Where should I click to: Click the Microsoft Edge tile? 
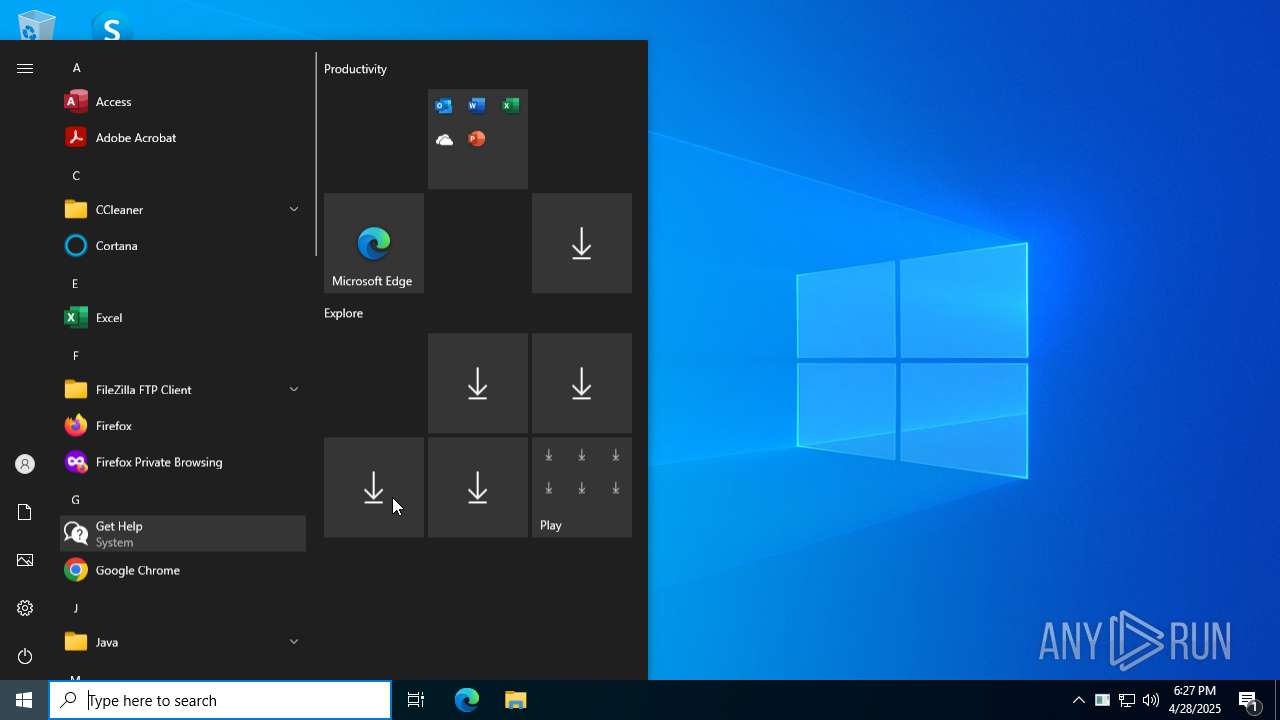374,243
